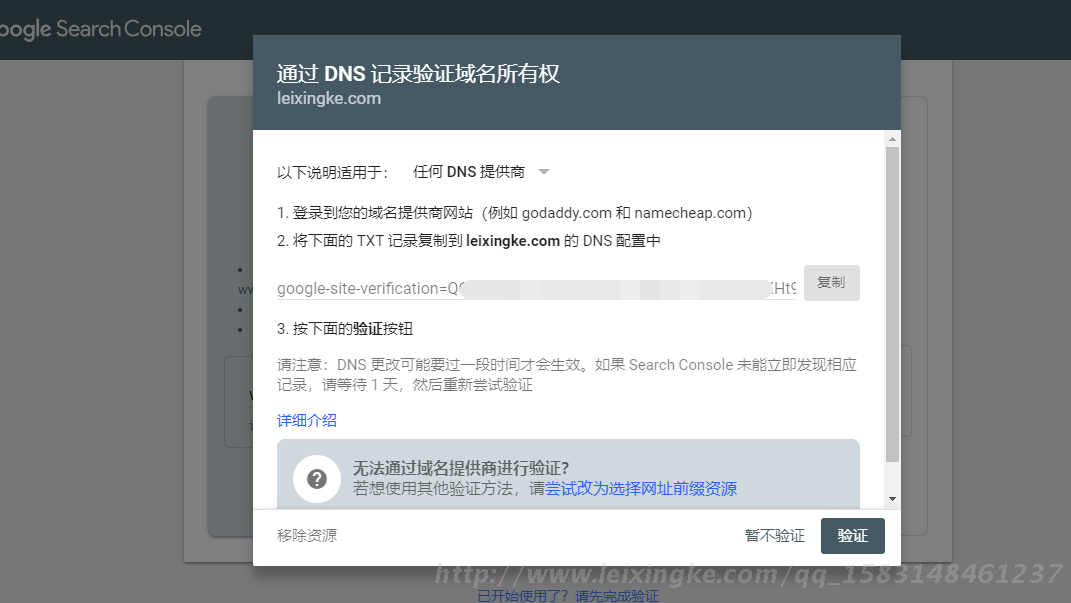Click the label 以下说明适用于:
This screenshot has height=603, width=1071.
[333, 173]
